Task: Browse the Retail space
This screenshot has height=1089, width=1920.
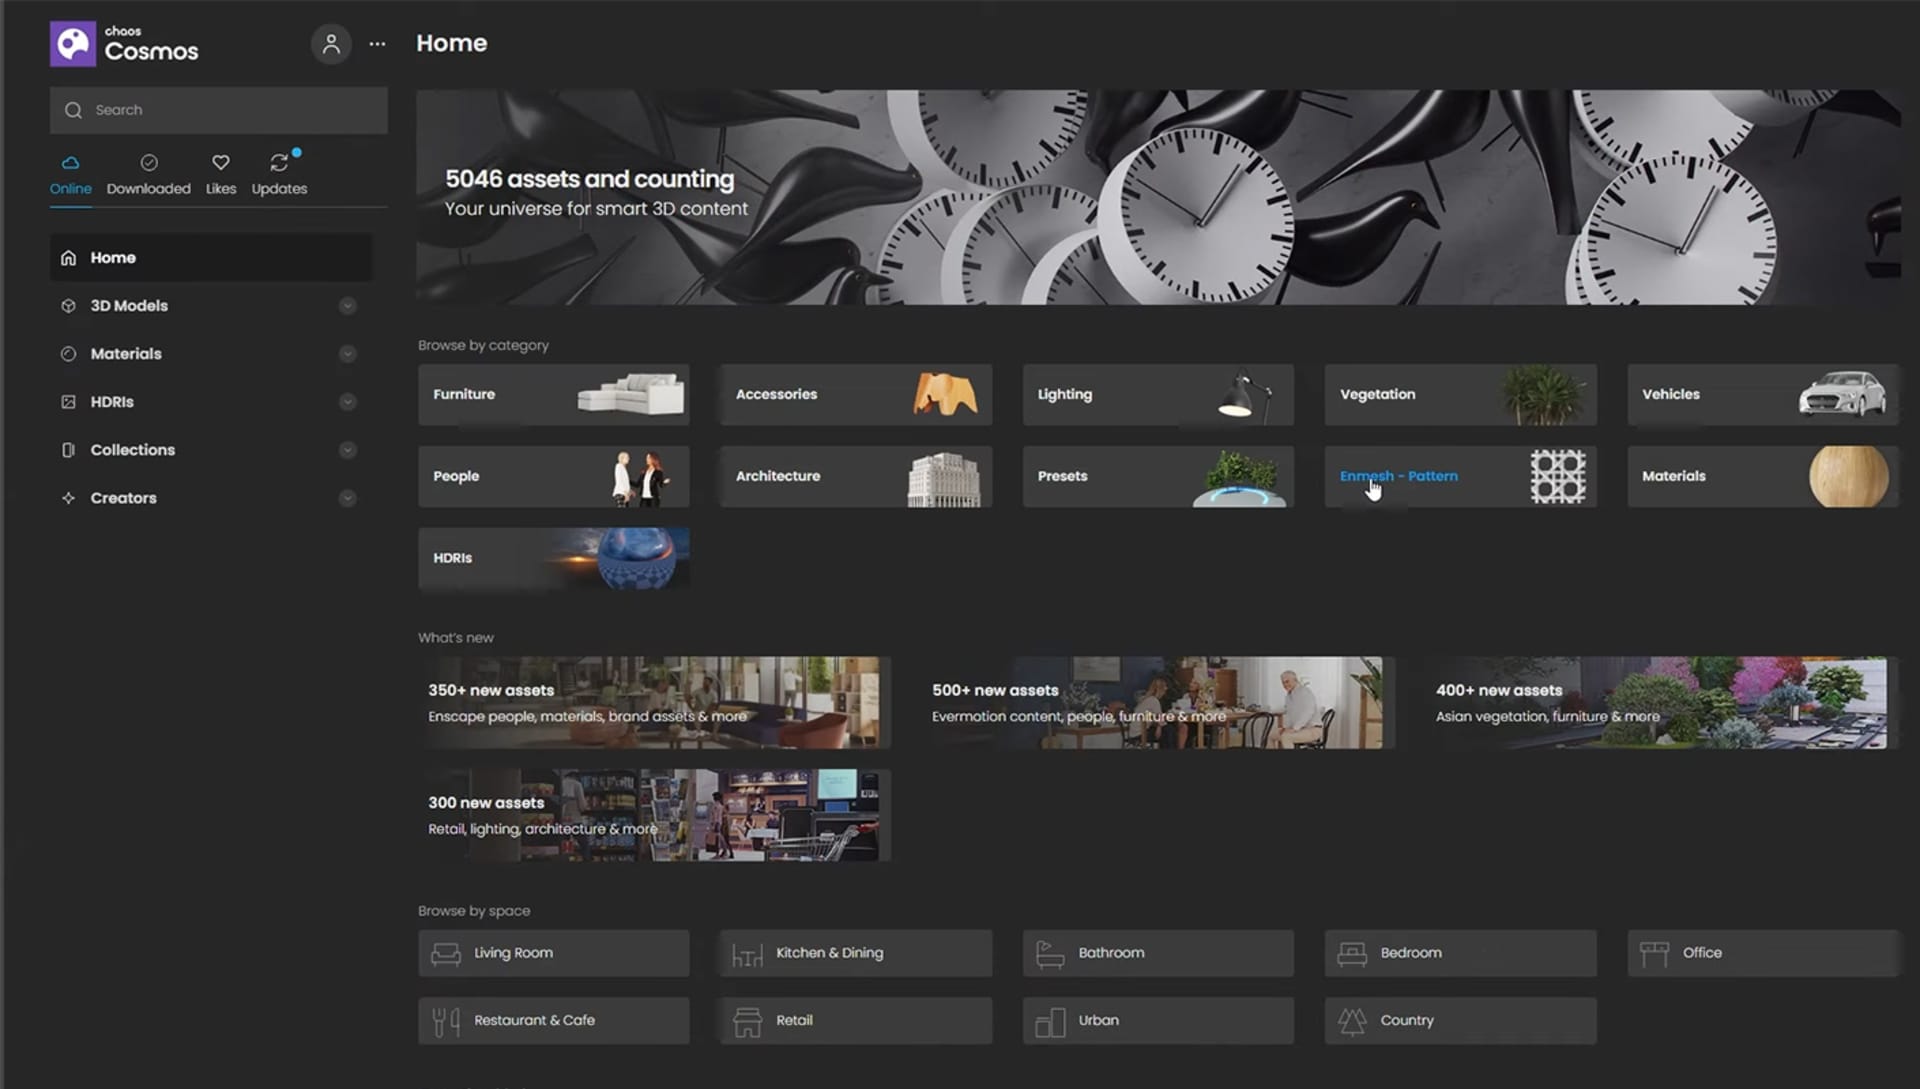Action: click(856, 1021)
